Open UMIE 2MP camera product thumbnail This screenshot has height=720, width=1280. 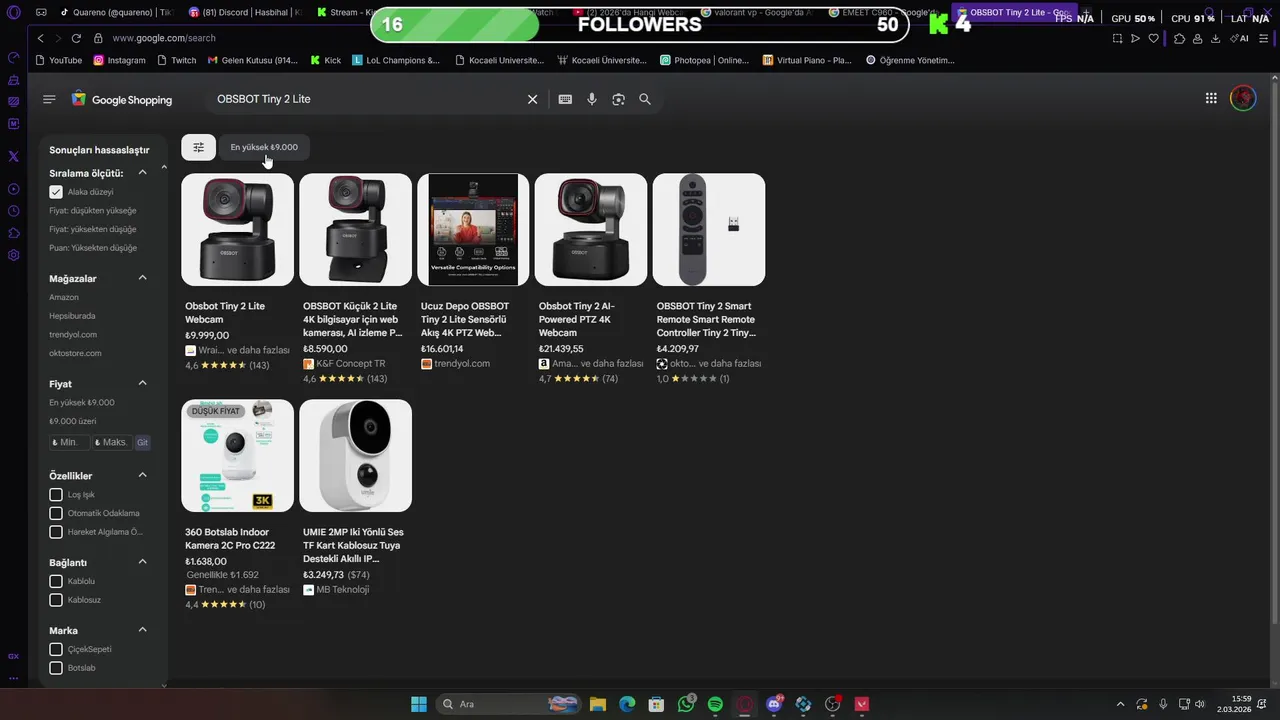[x=355, y=456]
